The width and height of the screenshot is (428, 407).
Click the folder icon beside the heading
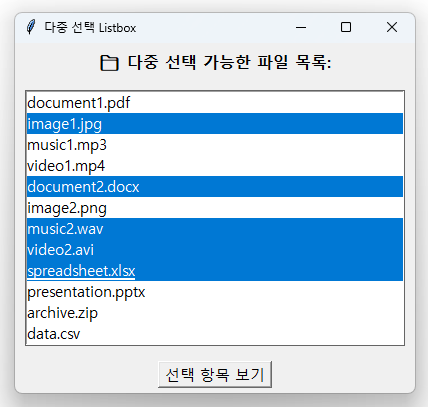109,63
